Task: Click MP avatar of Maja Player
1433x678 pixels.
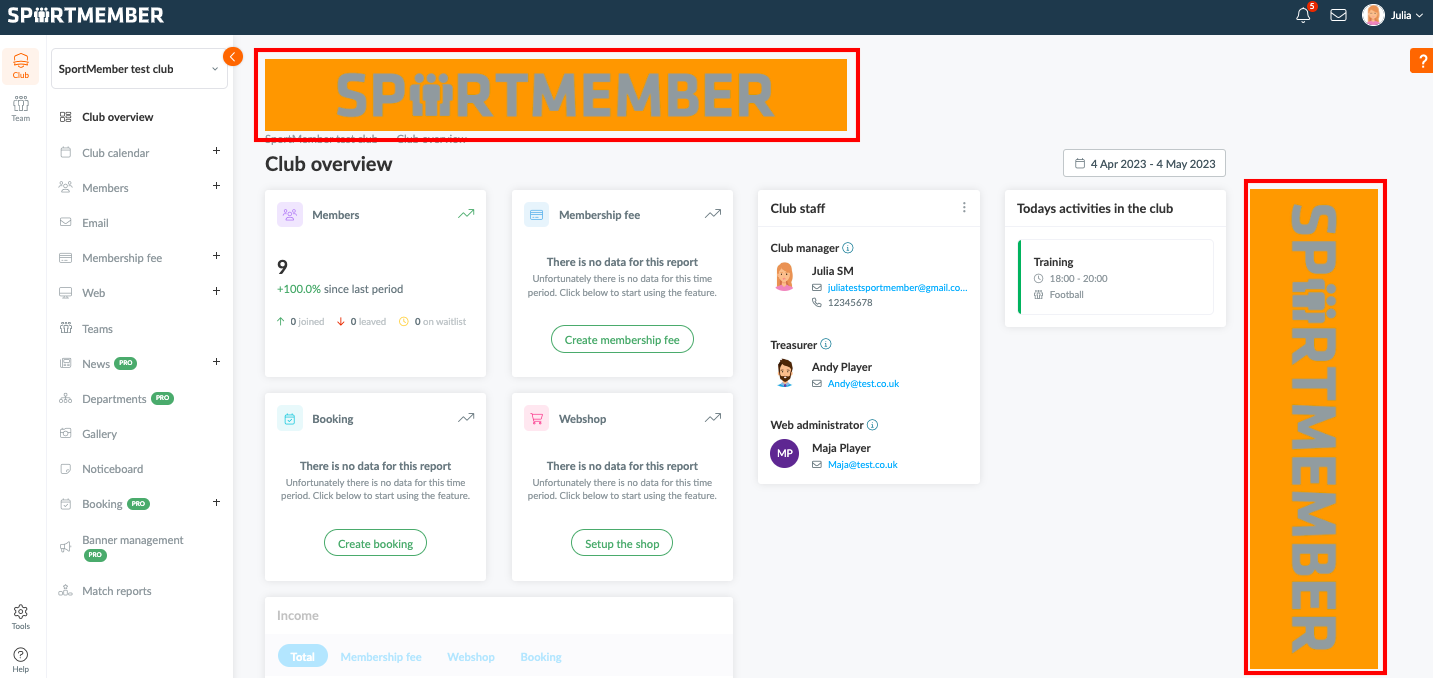Action: [785, 454]
